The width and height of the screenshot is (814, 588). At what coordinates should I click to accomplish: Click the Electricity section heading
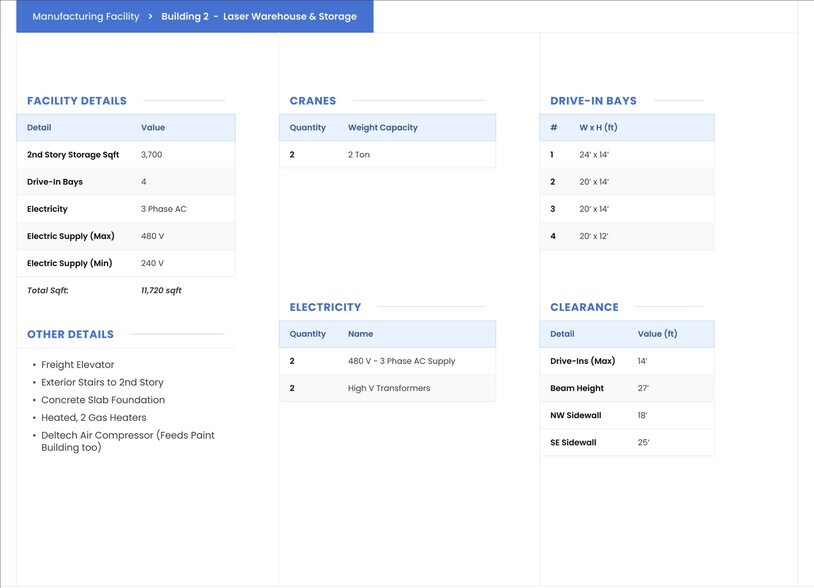(x=325, y=307)
